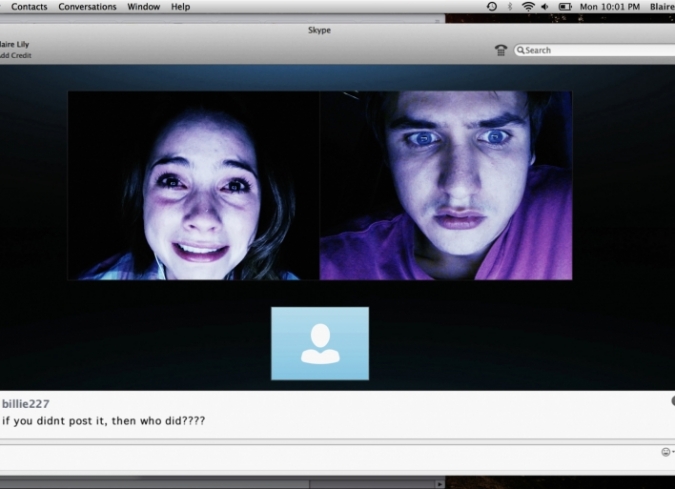Click the magnifier icon in Search
The height and width of the screenshot is (489, 675).
(x=520, y=50)
